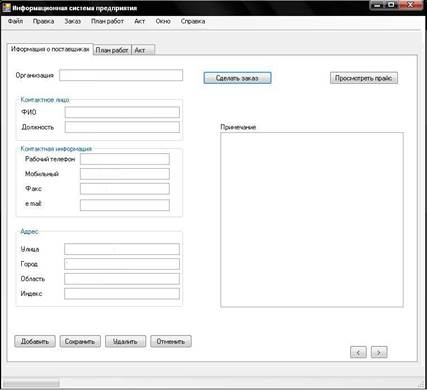Screen dimensions: 427x390
Task: Open the Файл menu
Action: click(15, 21)
